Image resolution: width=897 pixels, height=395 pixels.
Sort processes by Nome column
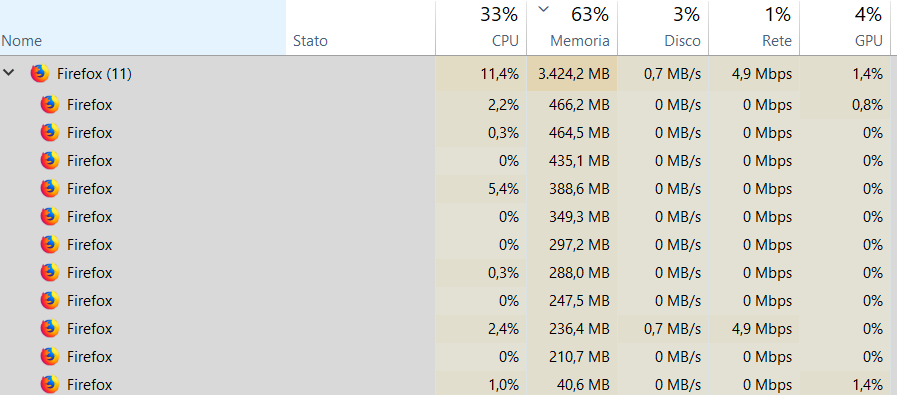coord(143,27)
